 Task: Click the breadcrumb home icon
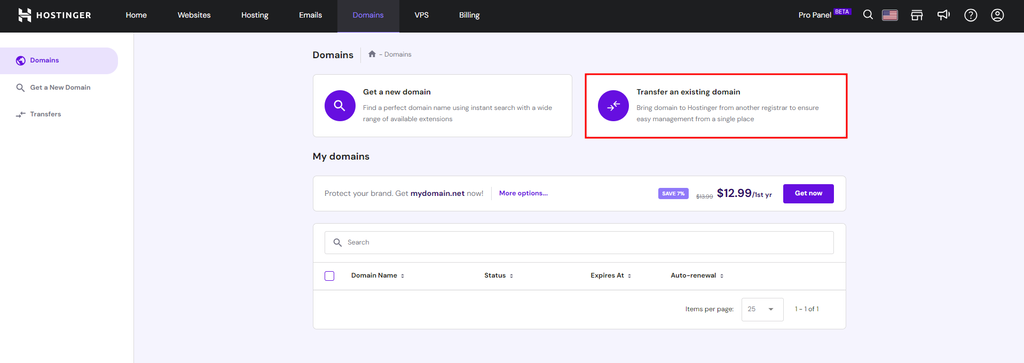pos(372,54)
